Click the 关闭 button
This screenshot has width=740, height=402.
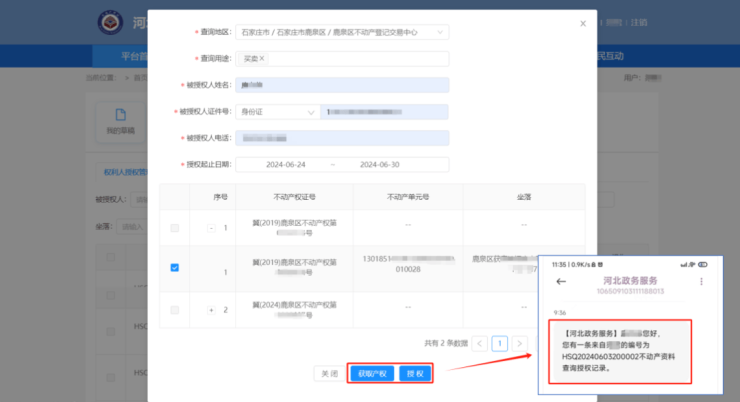coord(327,373)
